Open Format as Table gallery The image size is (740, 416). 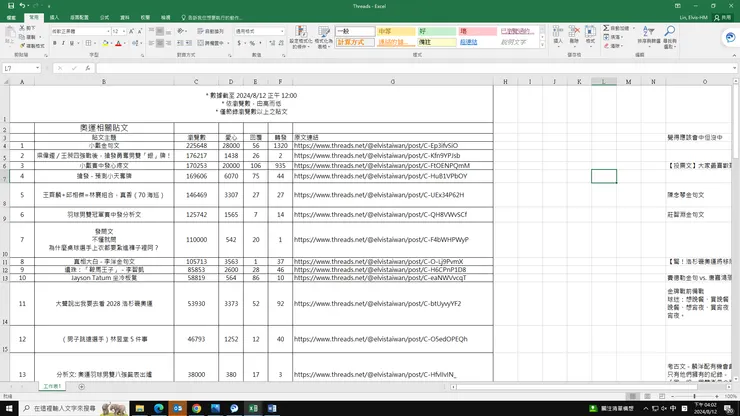pos(324,37)
